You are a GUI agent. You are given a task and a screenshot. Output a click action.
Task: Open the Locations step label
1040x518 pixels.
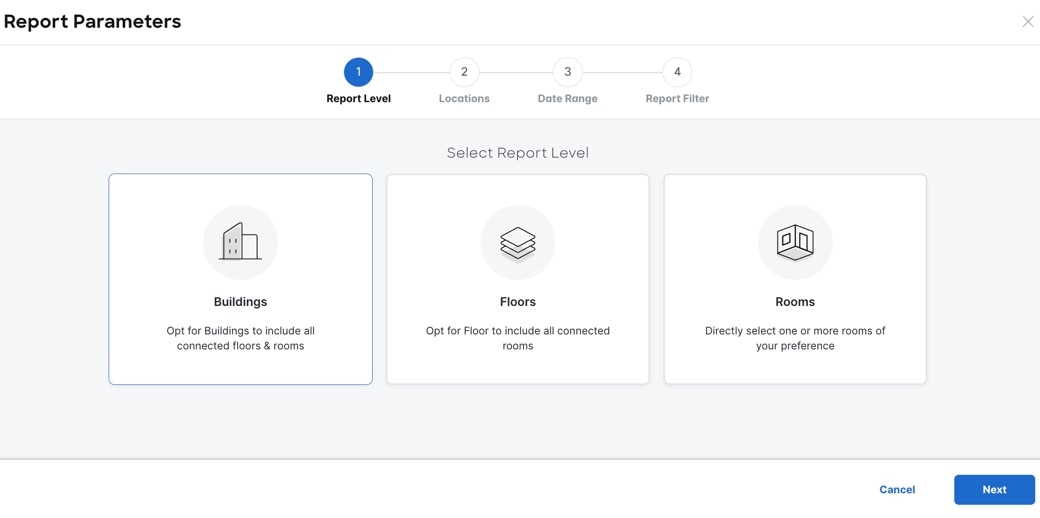(x=464, y=99)
